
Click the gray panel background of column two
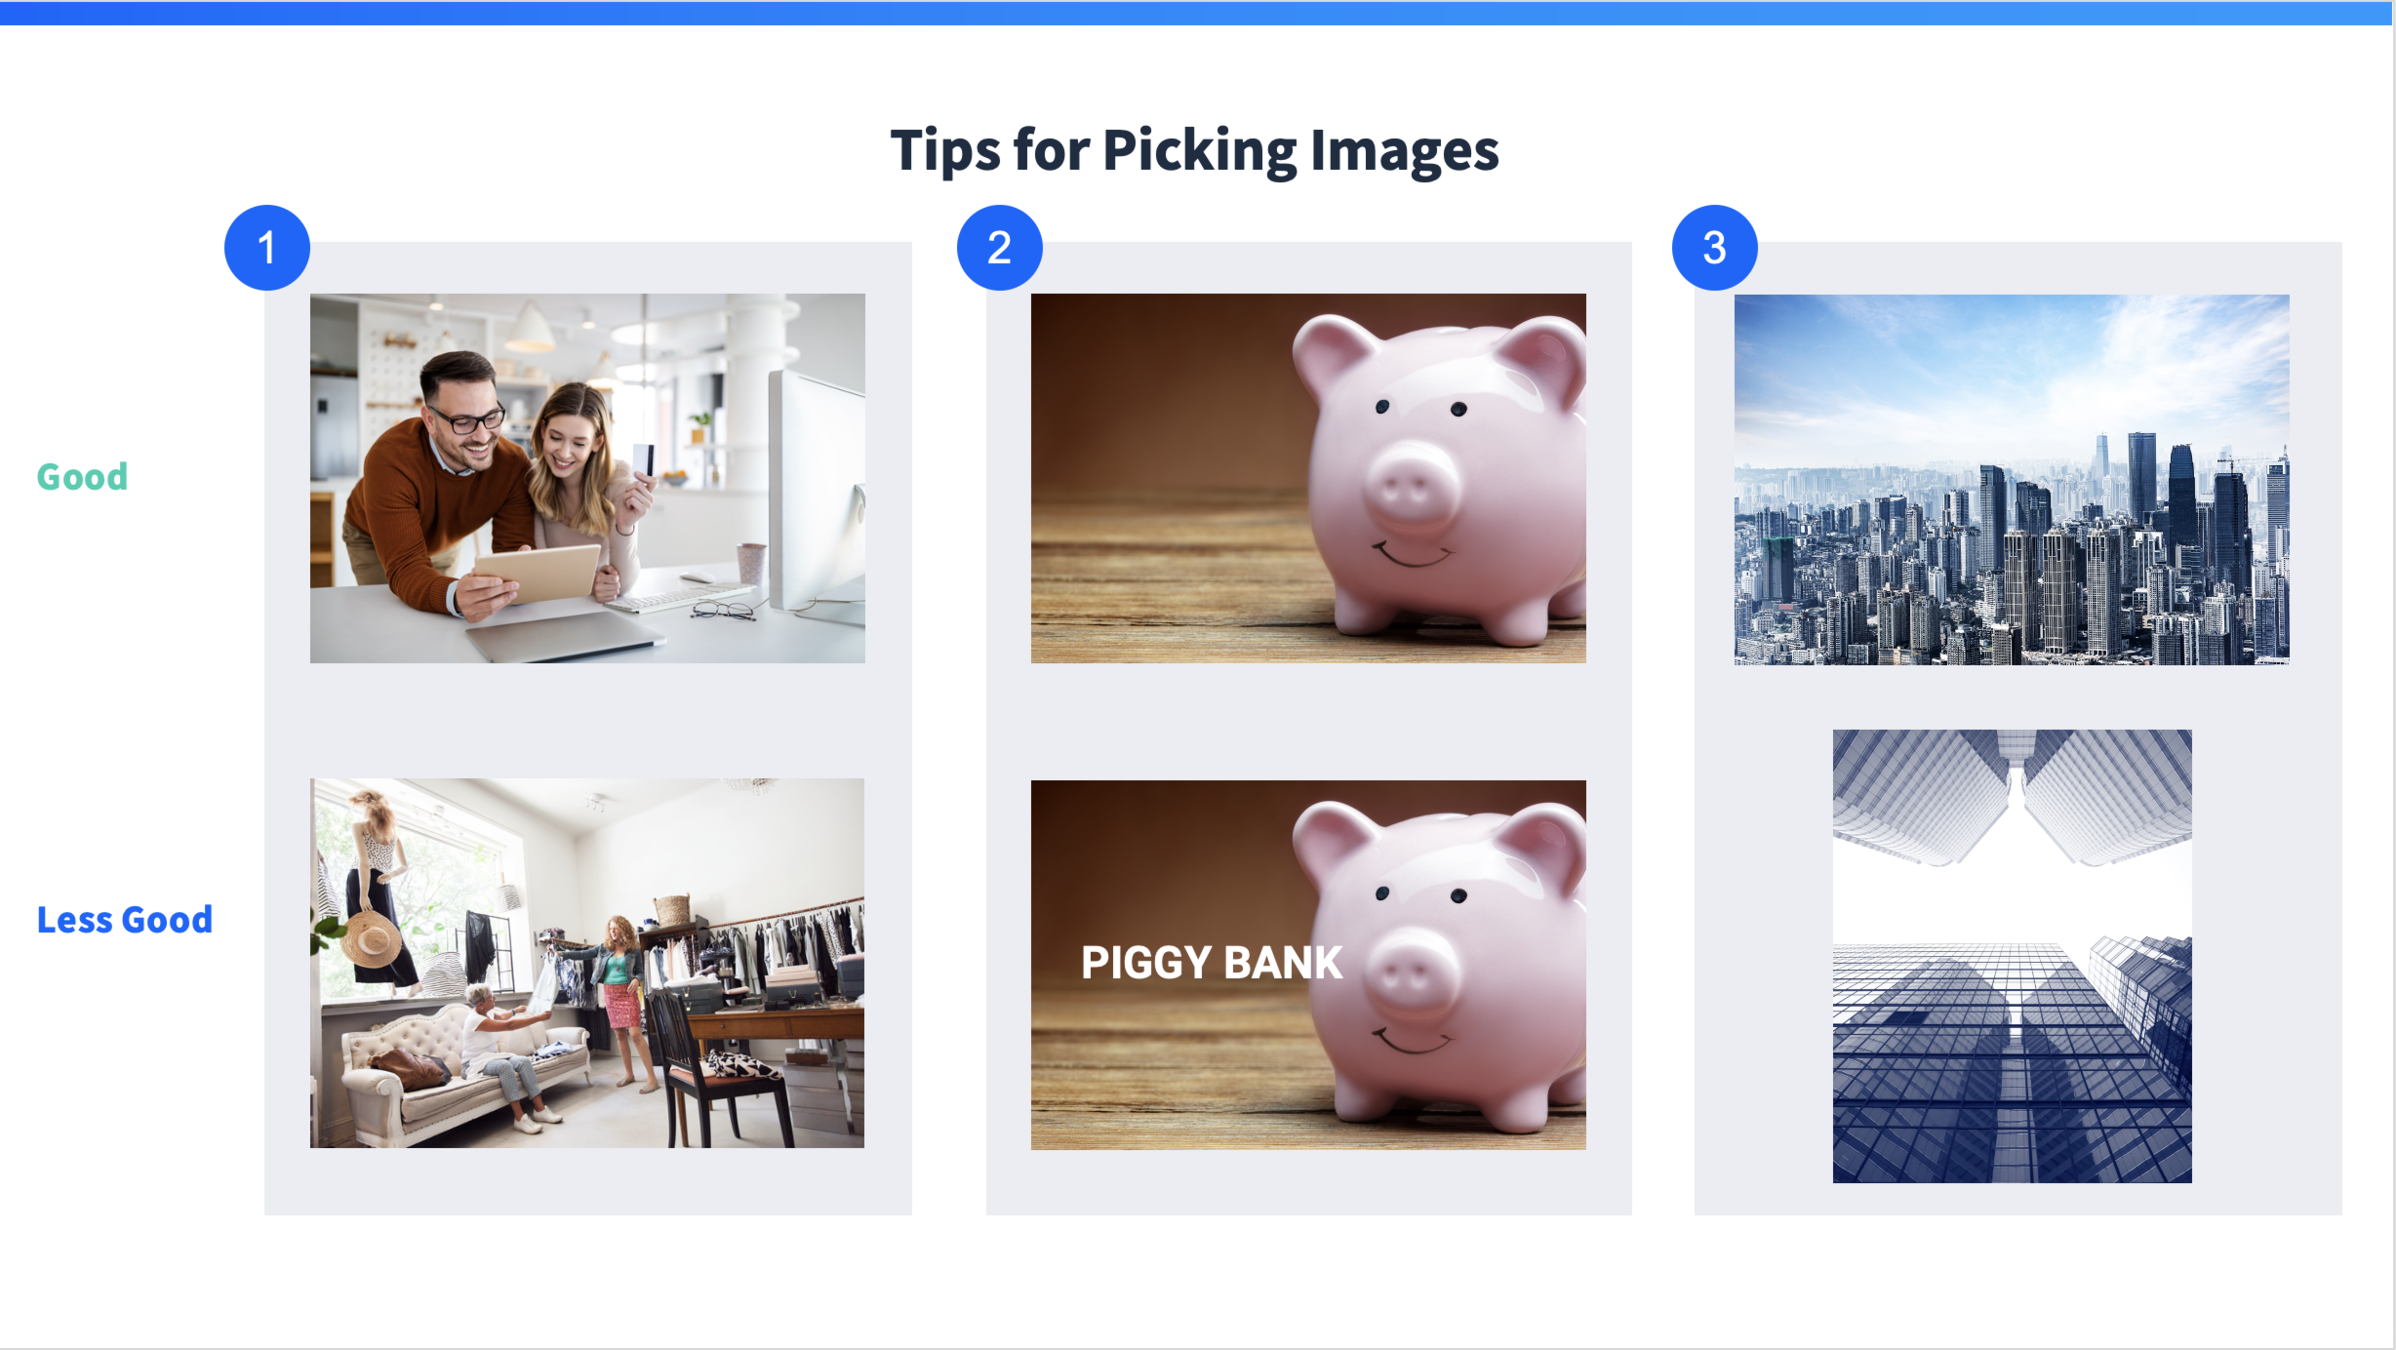click(1308, 720)
